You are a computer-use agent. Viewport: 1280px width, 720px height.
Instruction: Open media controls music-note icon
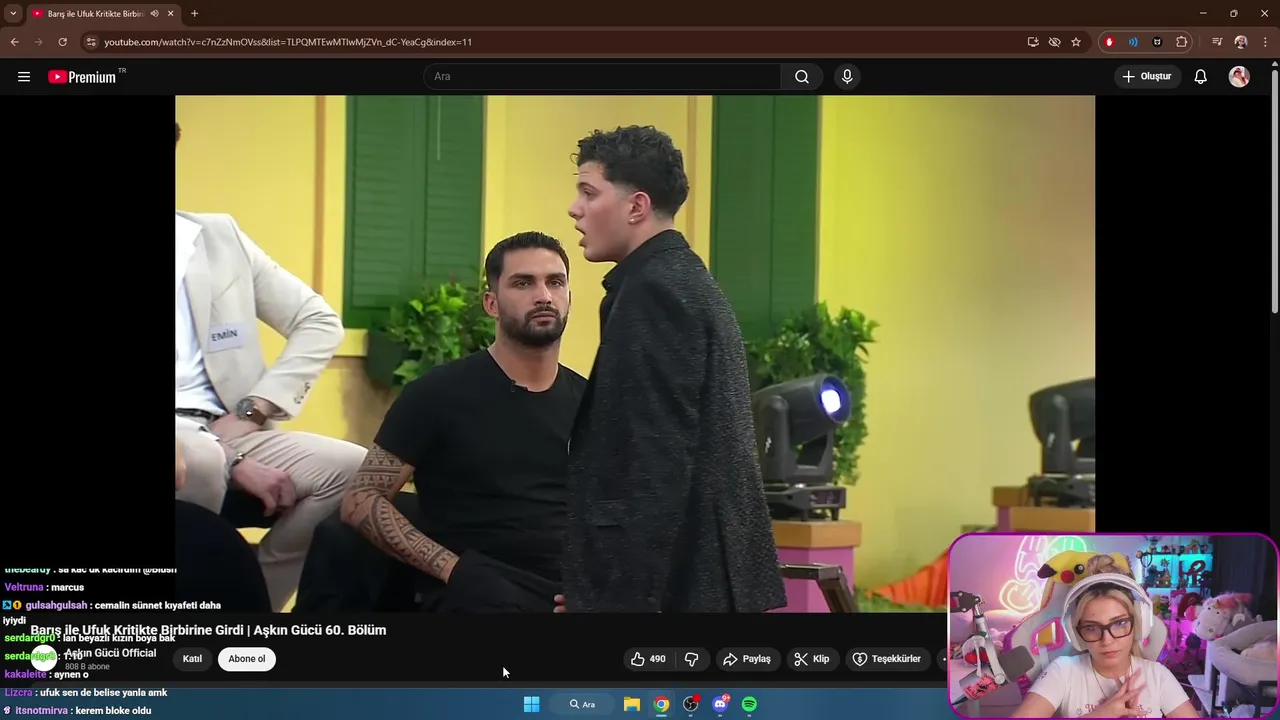click(1217, 42)
